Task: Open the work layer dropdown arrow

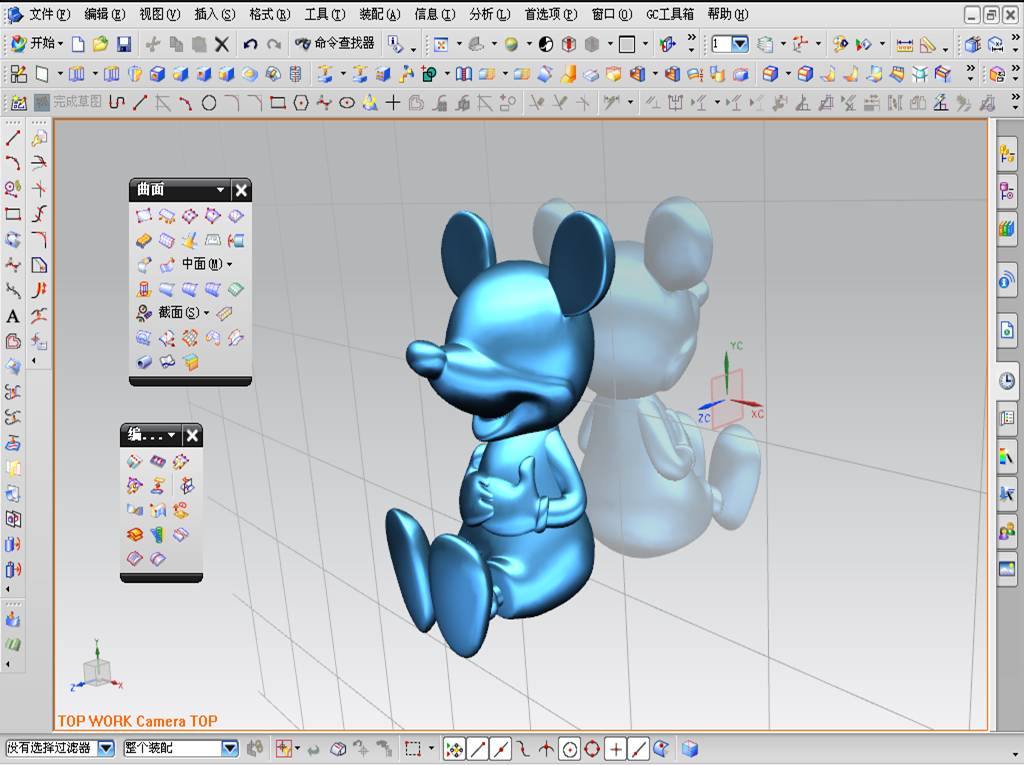Action: (x=740, y=44)
